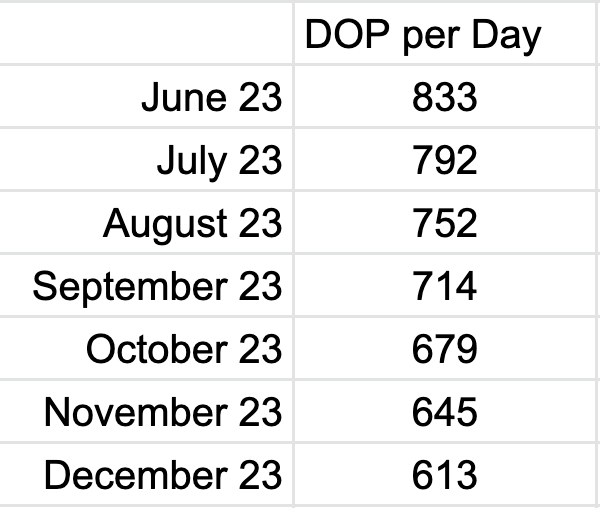Select the cell with value 792
The width and height of the screenshot is (600, 508).
[x=445, y=159]
